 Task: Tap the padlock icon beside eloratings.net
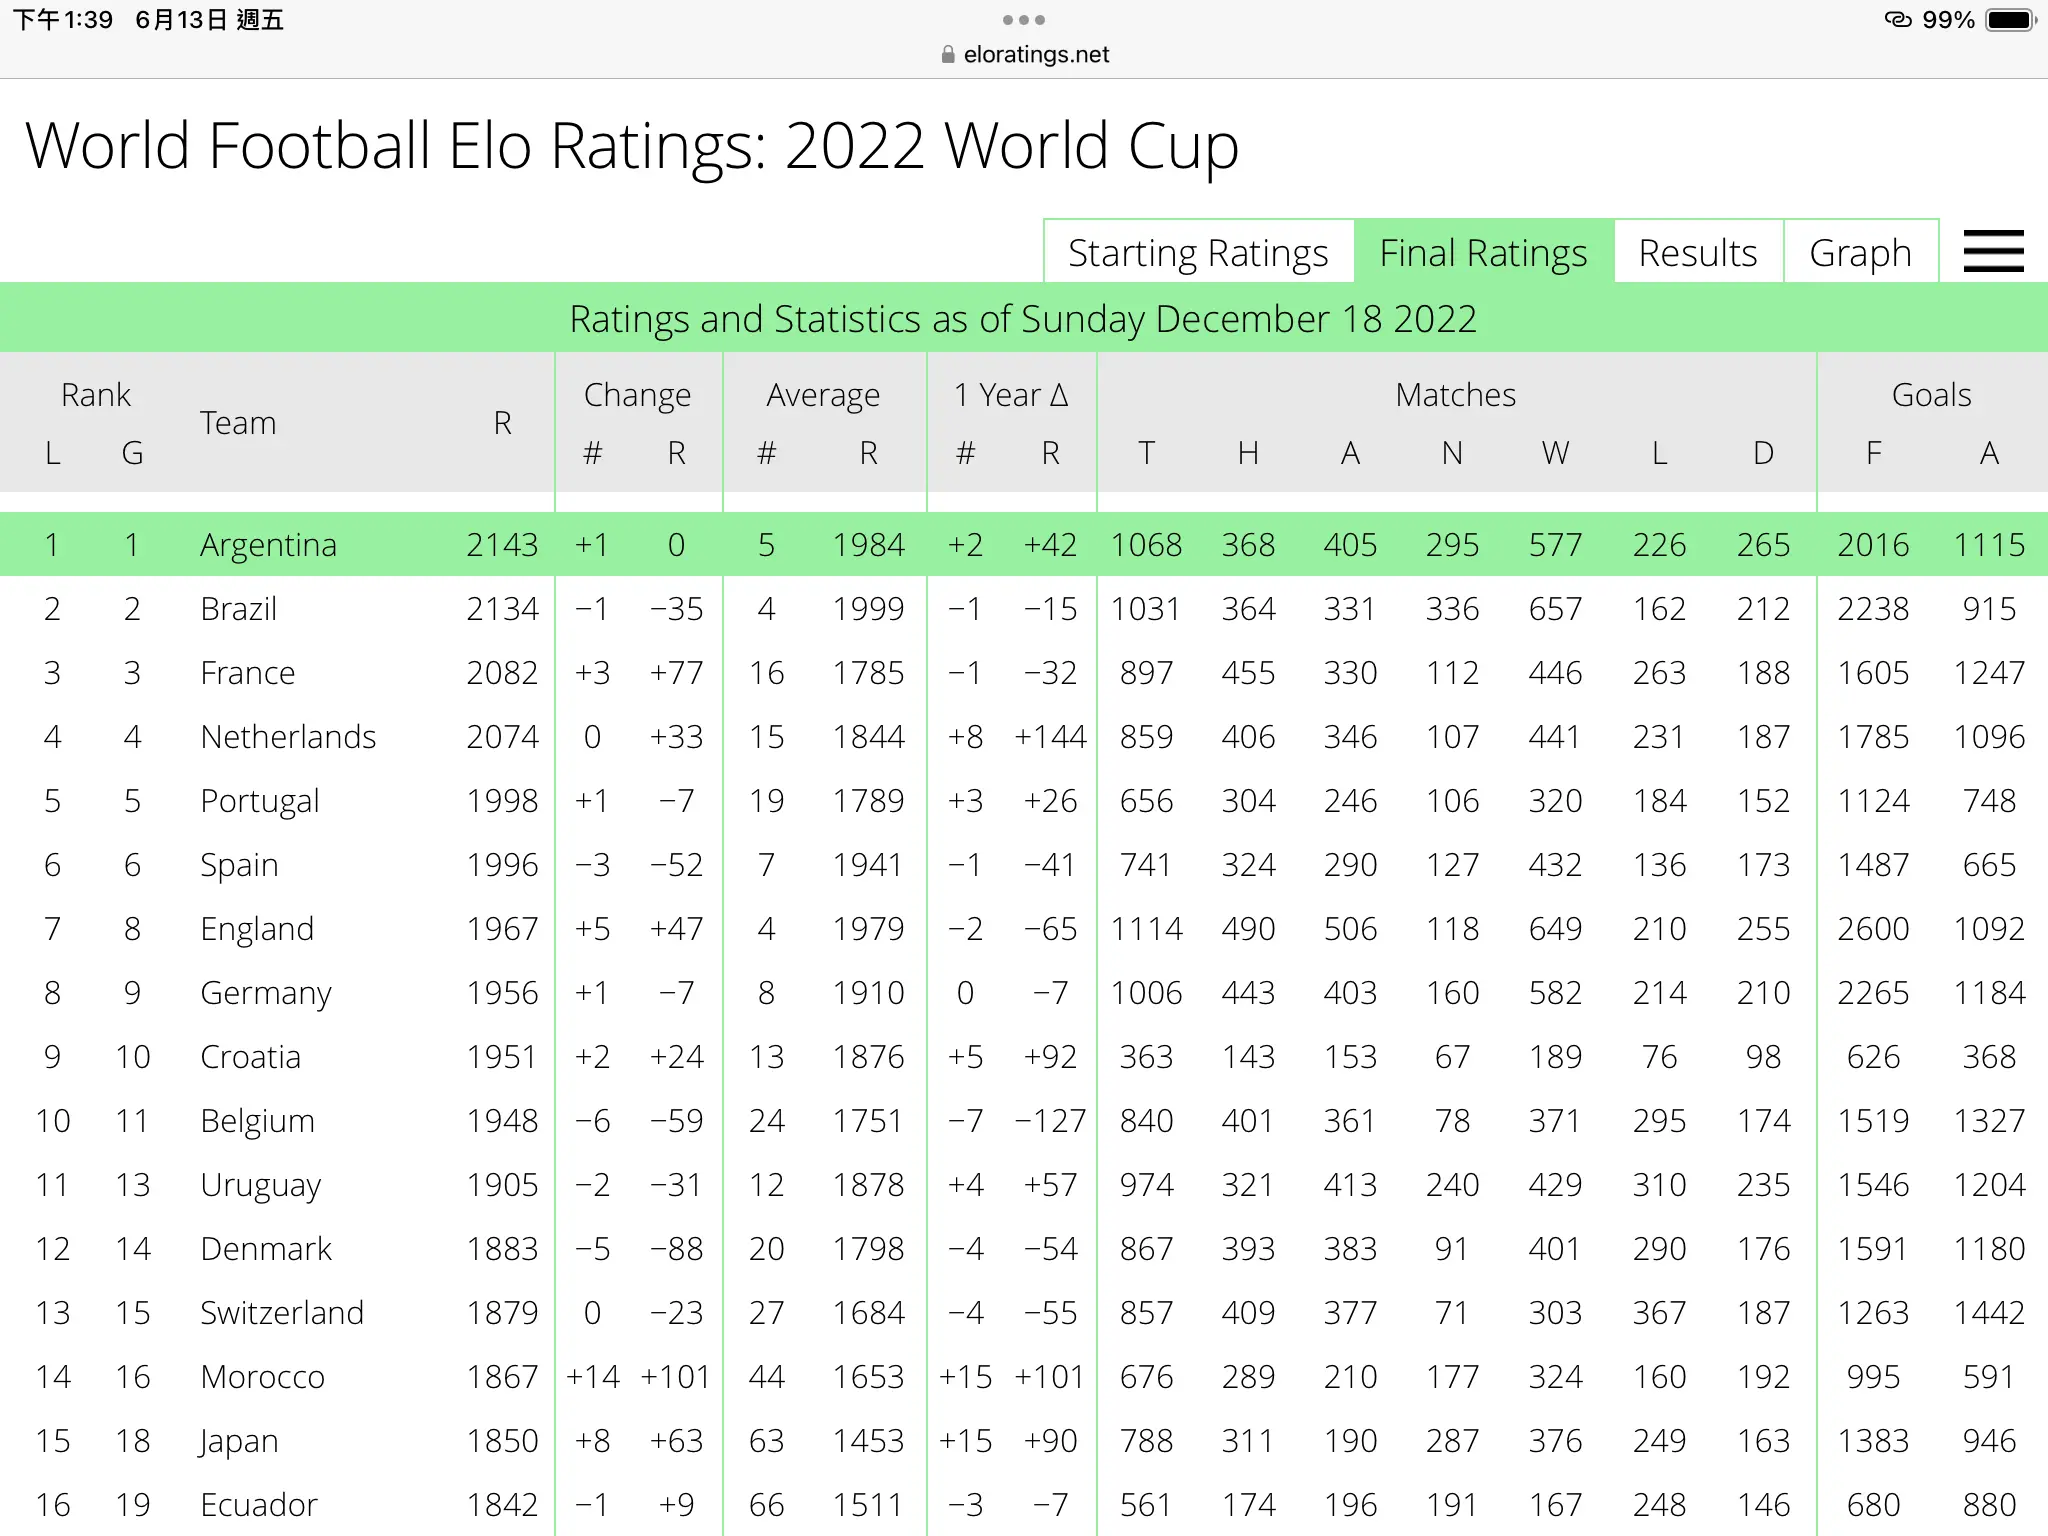tap(948, 55)
